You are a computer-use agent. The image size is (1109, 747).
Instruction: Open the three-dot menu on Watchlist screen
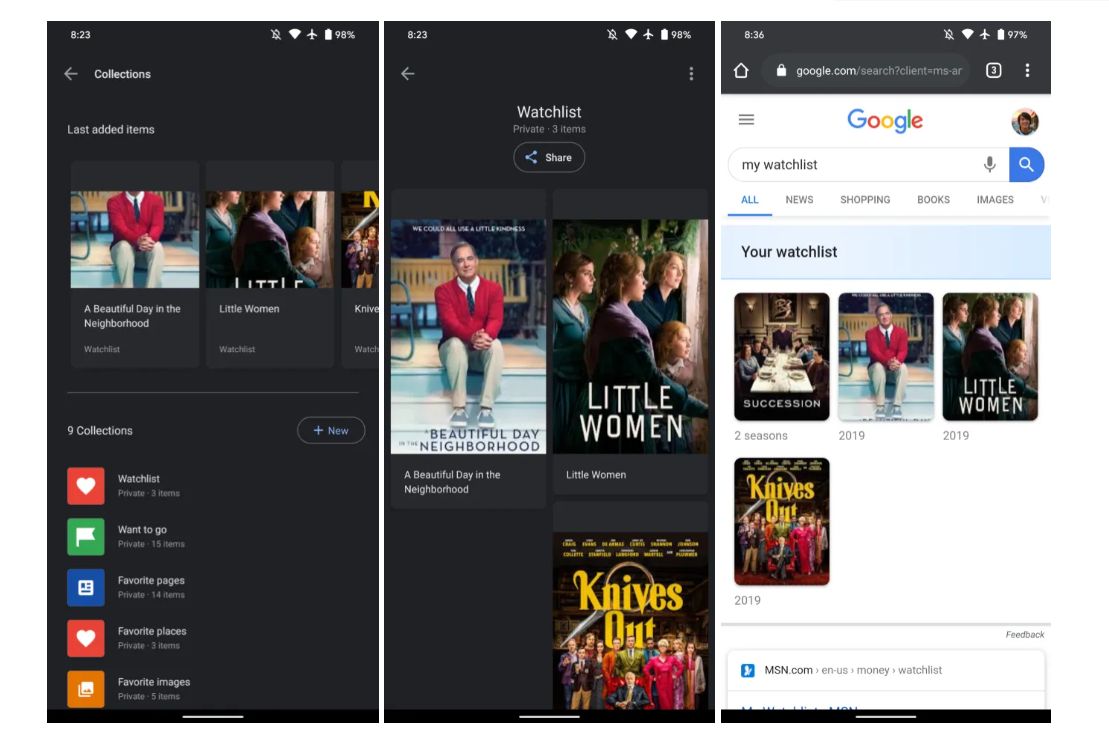[x=691, y=74]
